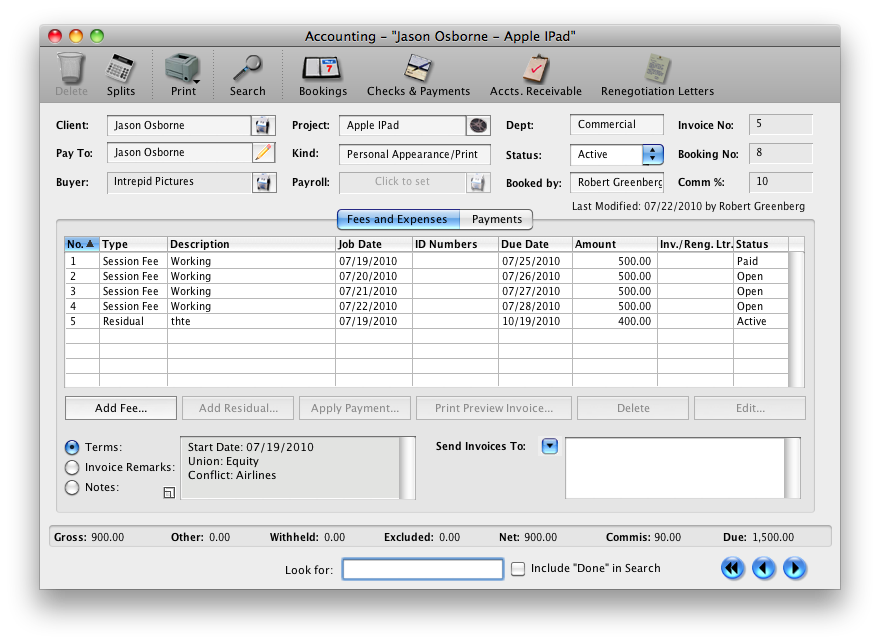
Task: Open the Send Invoices To dropdown arrow
Action: pos(549,446)
